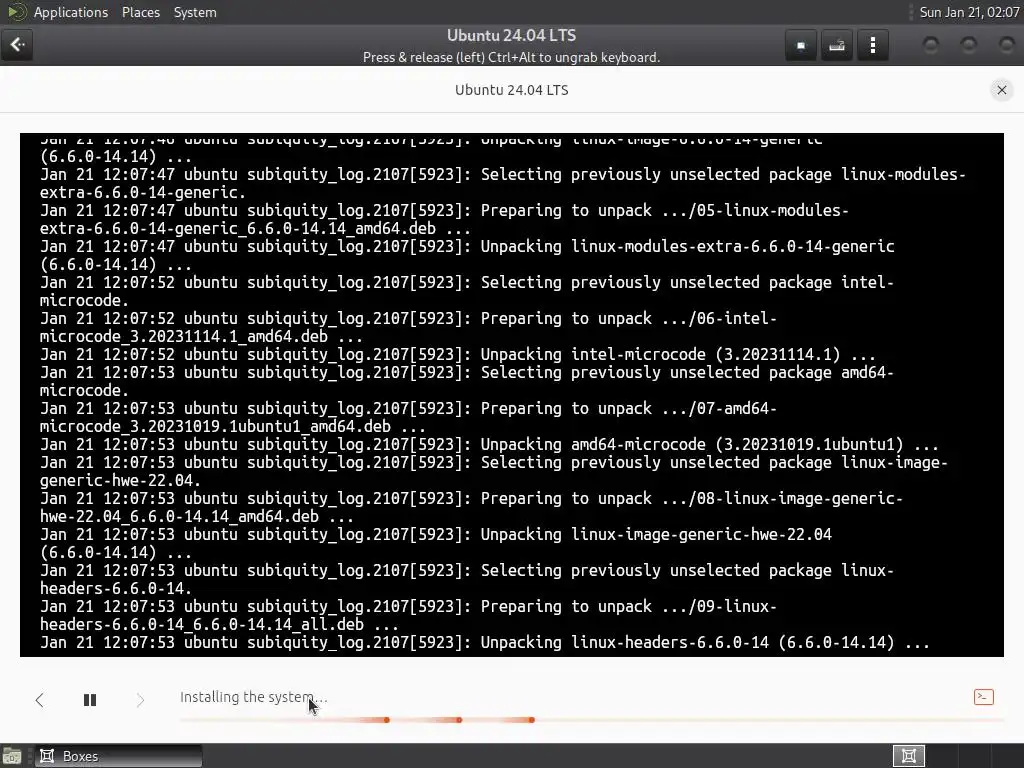
Task: Click the 'Installing the system...' status text
Action: [253, 697]
